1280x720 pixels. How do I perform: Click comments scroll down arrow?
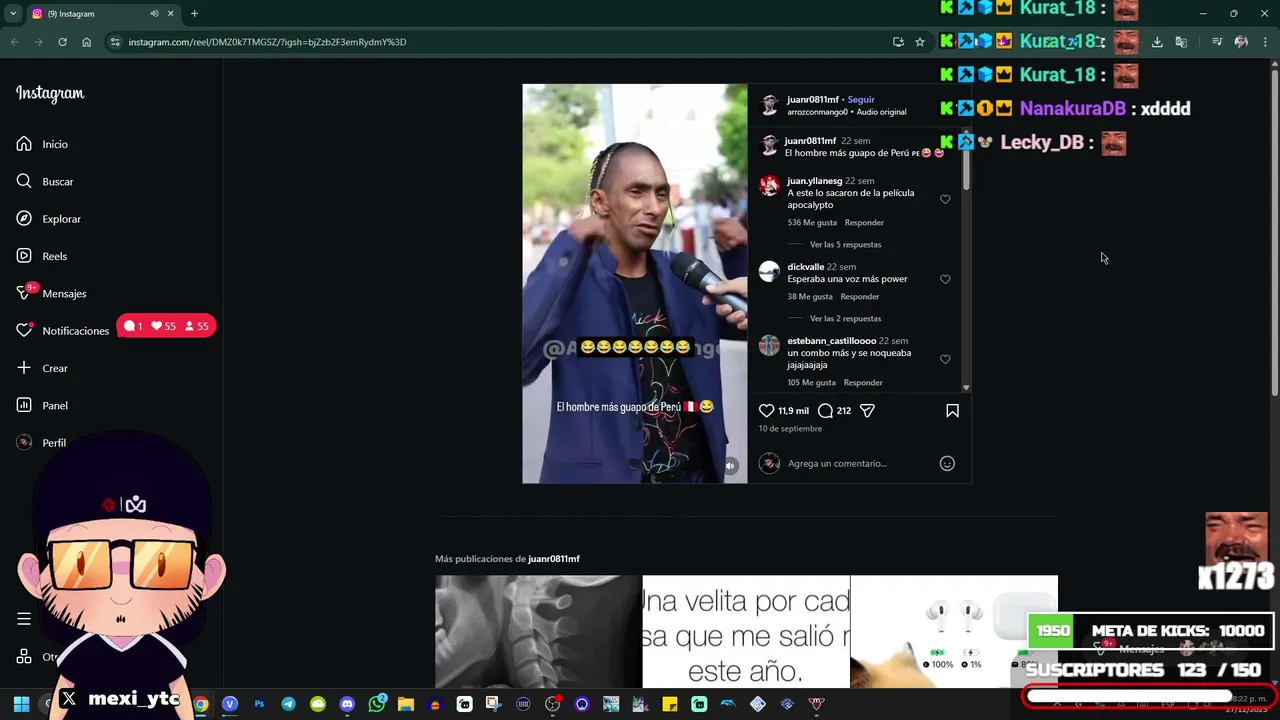click(966, 387)
